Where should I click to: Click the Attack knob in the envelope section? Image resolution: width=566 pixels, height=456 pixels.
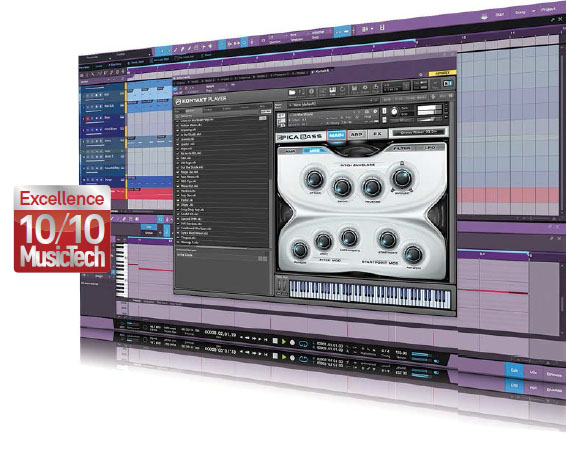[x=314, y=179]
